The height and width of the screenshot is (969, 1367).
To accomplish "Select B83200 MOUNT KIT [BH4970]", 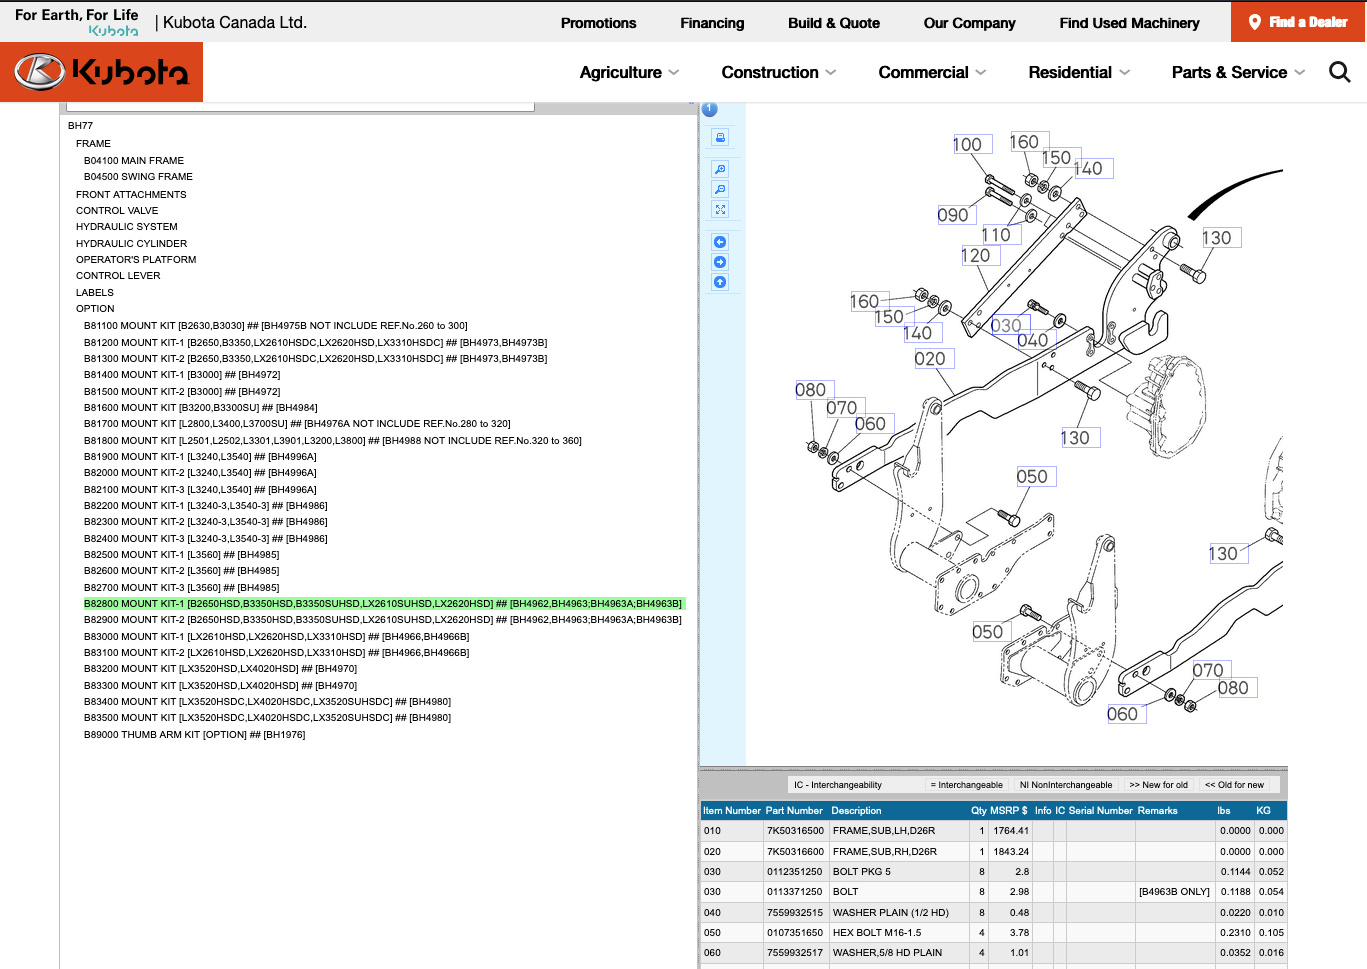I will 220,669.
